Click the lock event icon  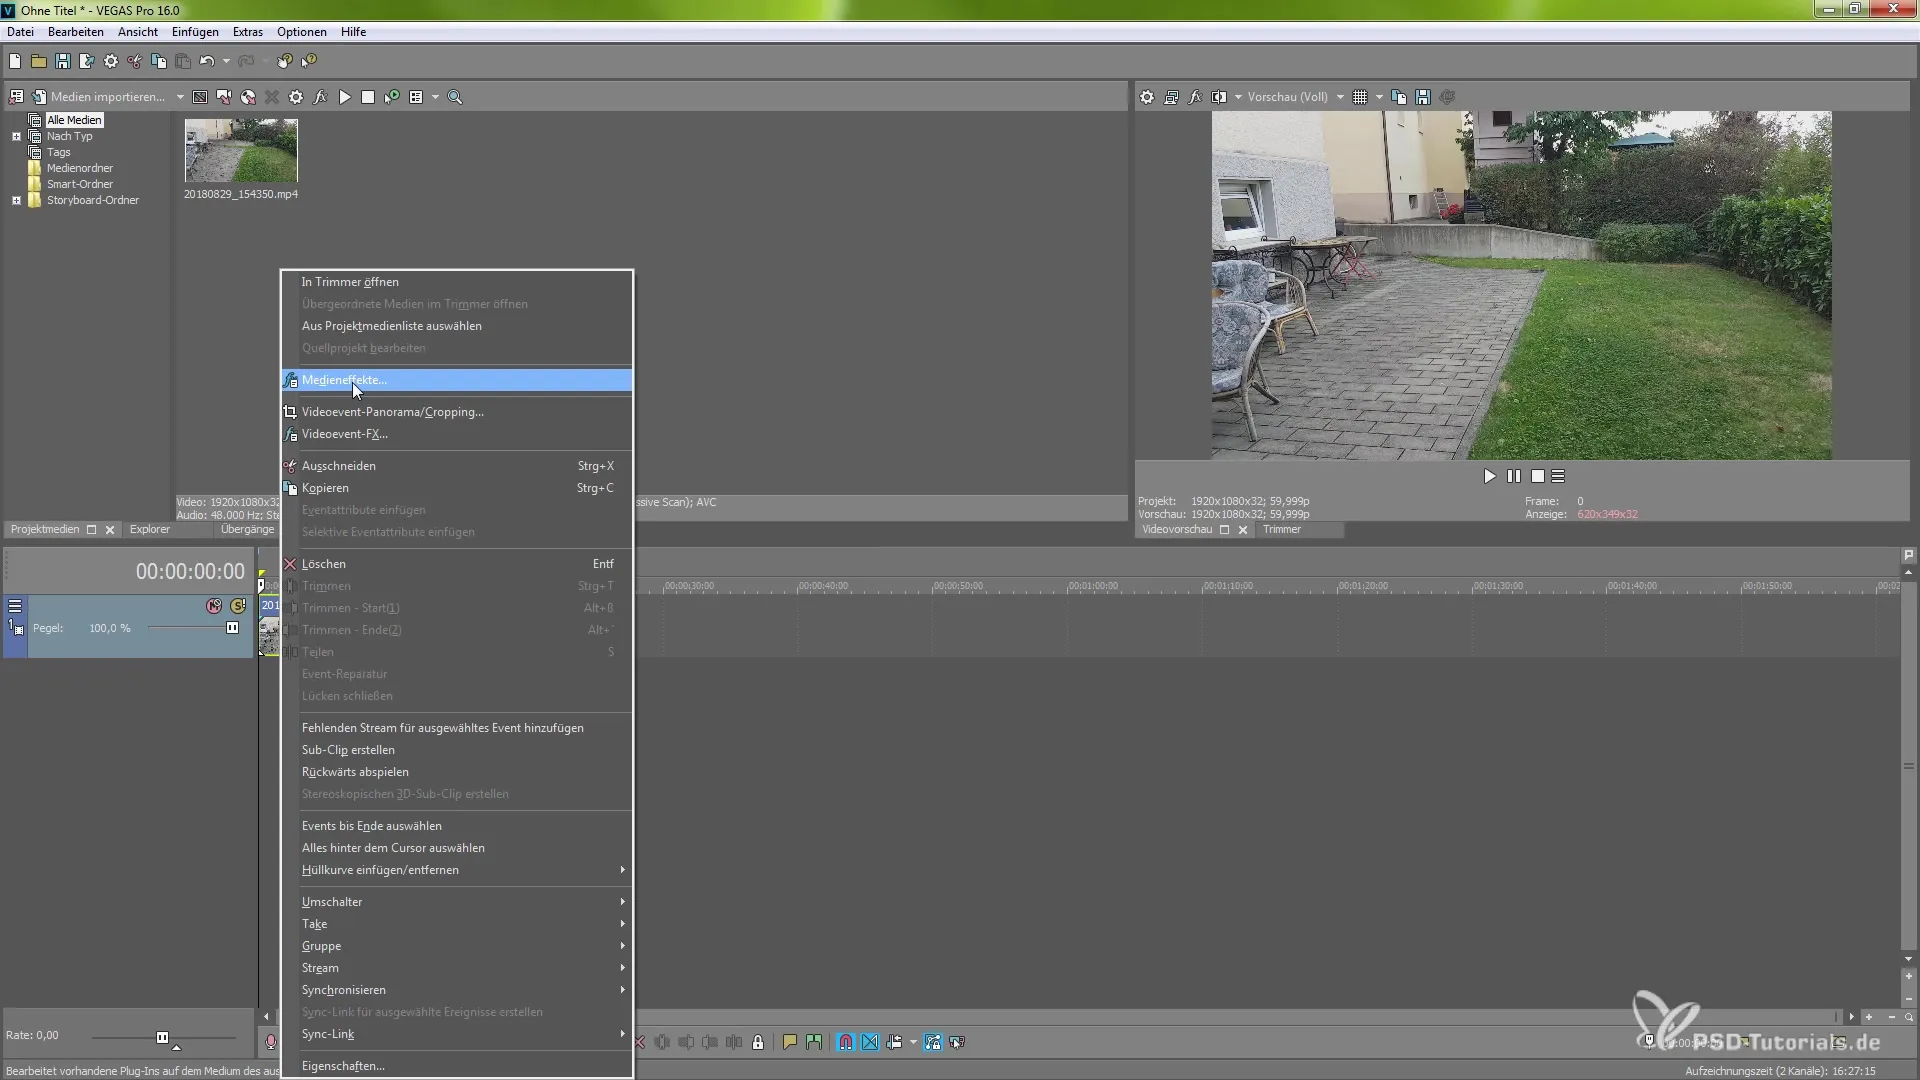pyautogui.click(x=758, y=1042)
